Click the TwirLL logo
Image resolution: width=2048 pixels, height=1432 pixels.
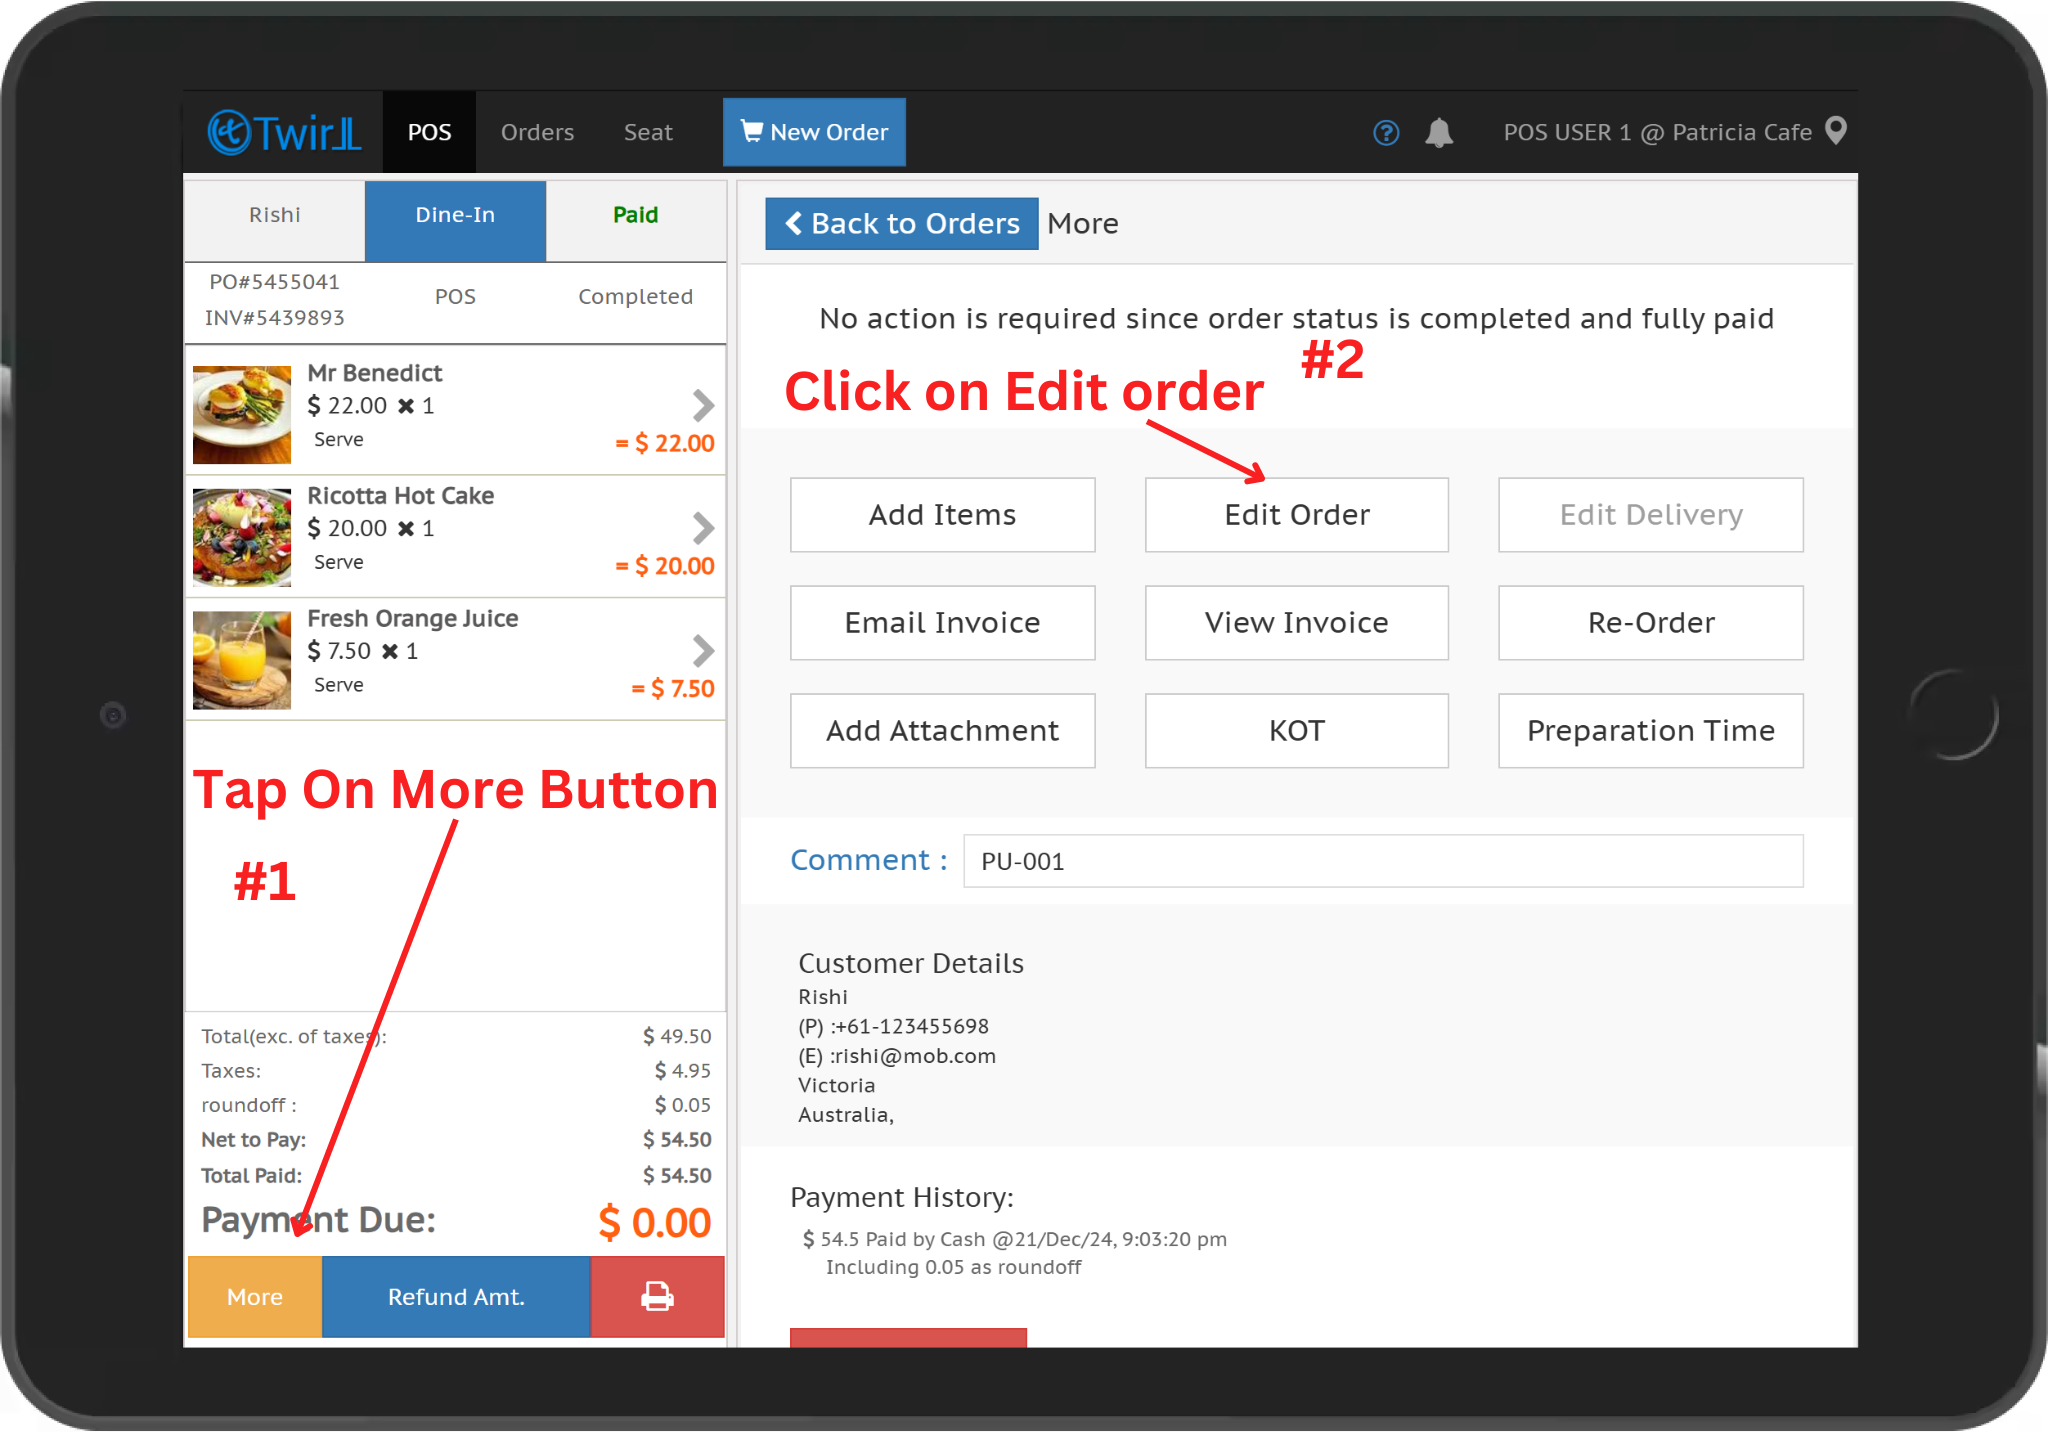pyautogui.click(x=284, y=132)
